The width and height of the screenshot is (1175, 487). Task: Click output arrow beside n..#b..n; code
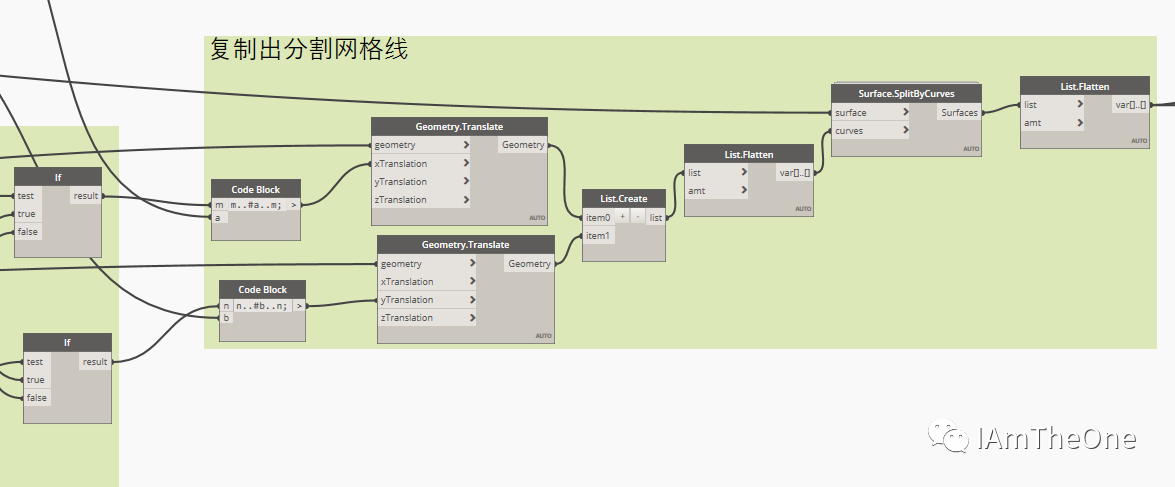(x=298, y=306)
